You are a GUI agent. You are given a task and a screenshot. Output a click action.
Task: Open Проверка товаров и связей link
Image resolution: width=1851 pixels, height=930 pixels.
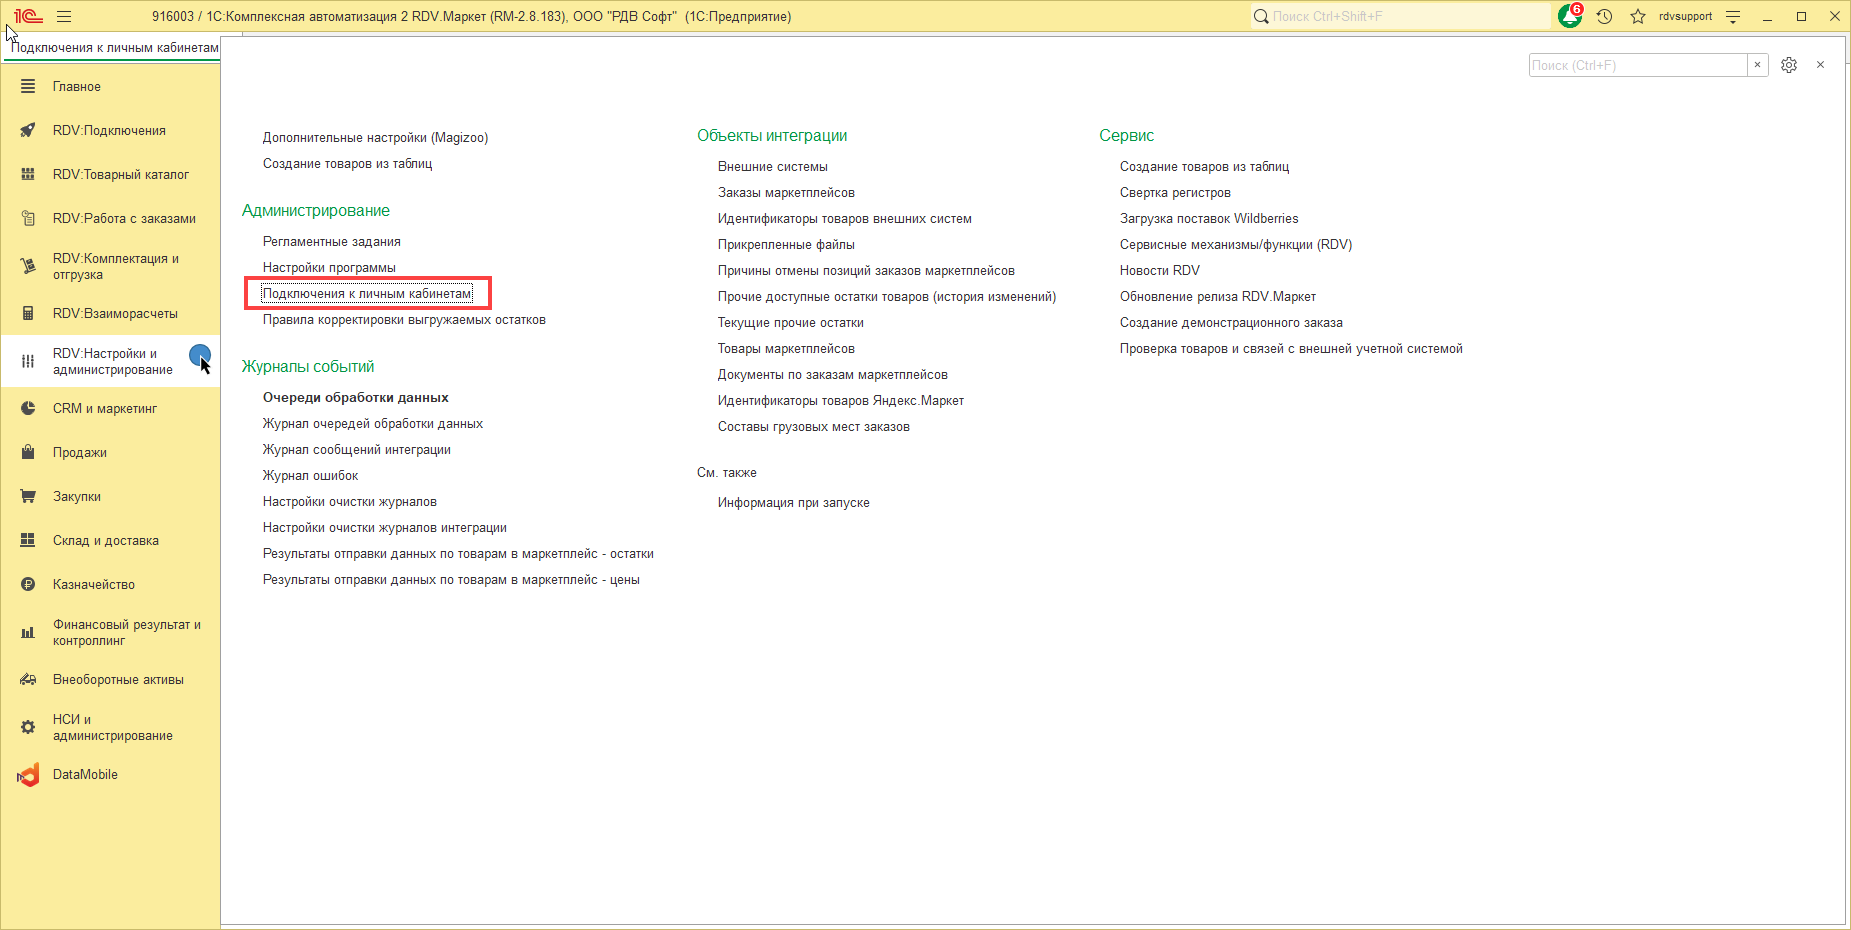pos(1291,349)
